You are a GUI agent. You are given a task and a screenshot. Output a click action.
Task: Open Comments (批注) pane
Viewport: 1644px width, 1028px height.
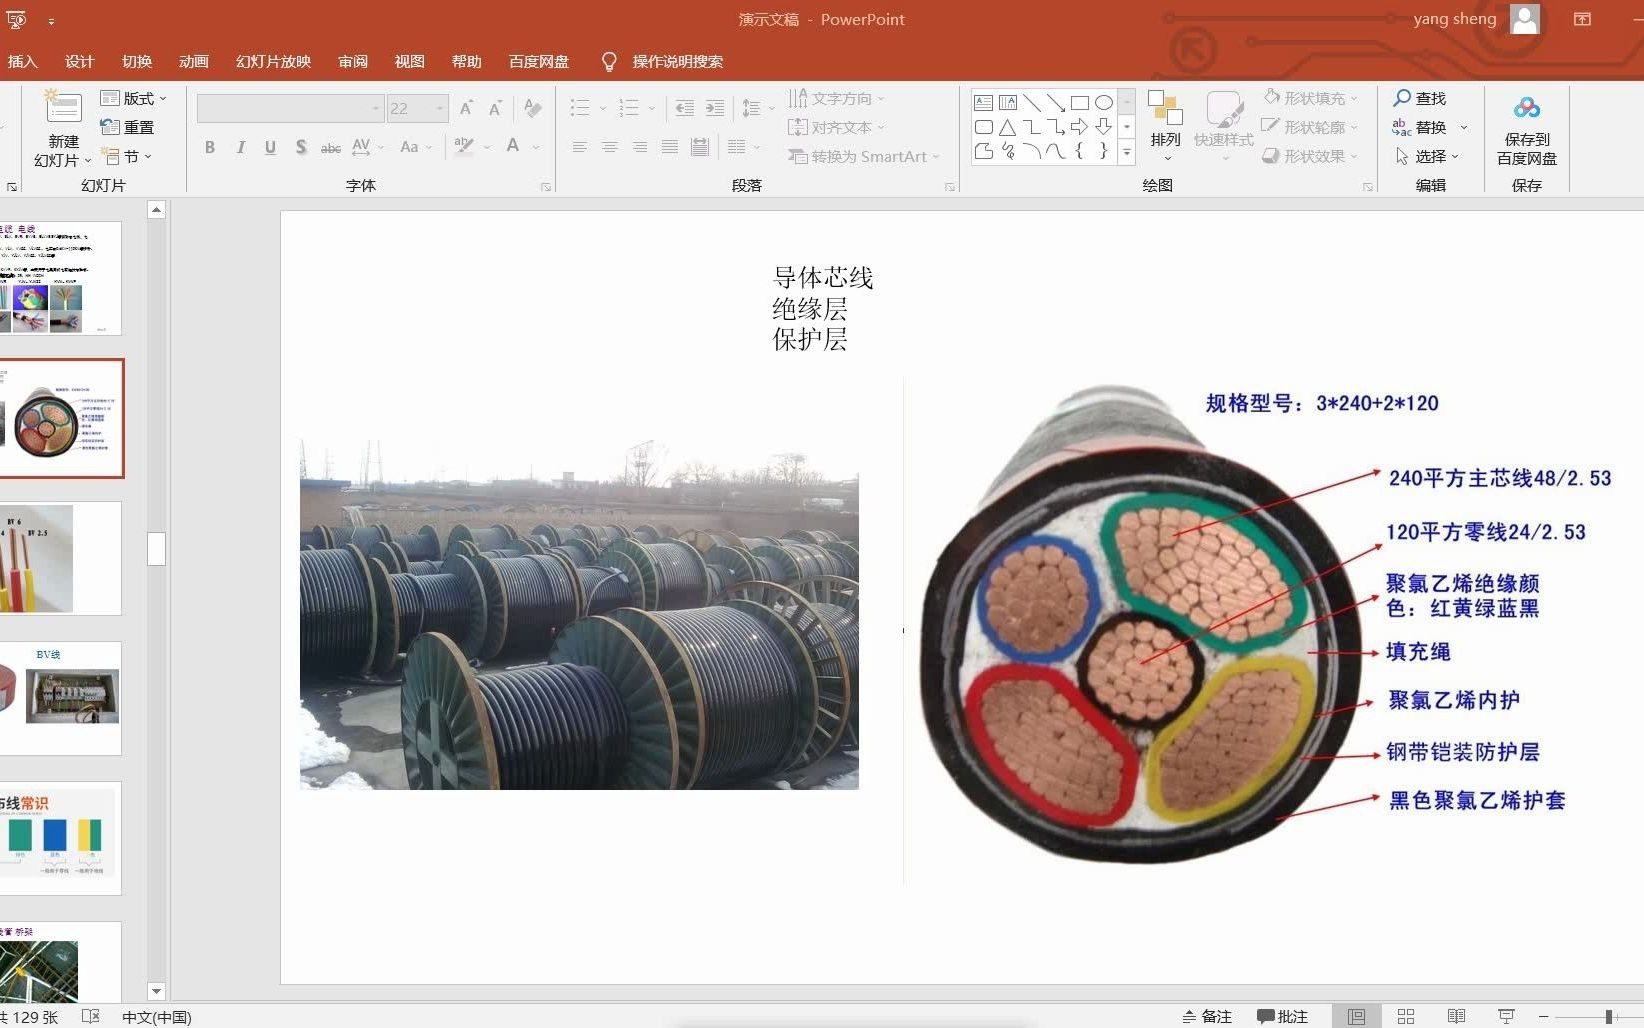[1283, 1016]
